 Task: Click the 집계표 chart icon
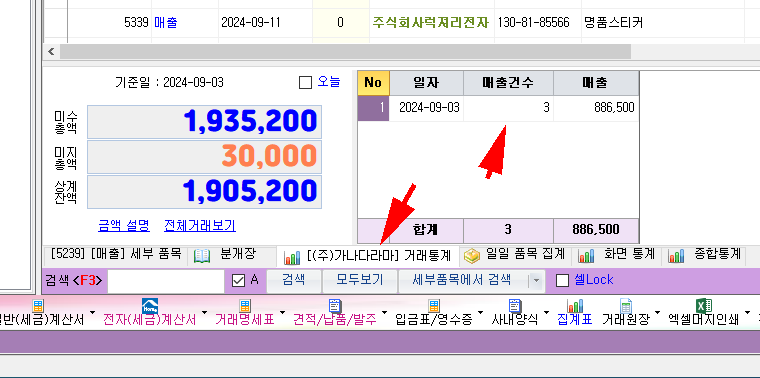575,306
